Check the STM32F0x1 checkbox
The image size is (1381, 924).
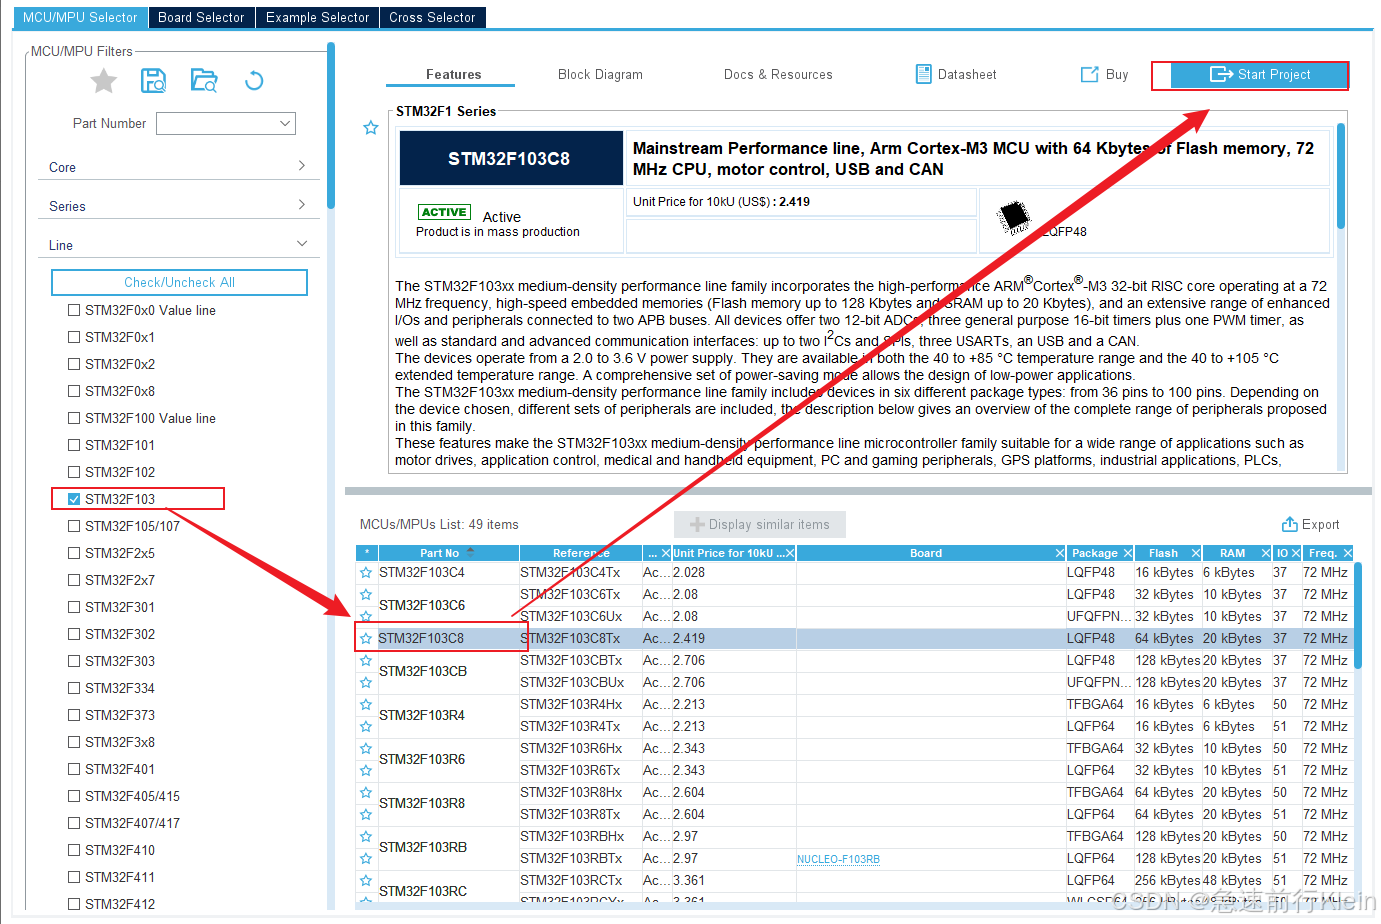74,337
